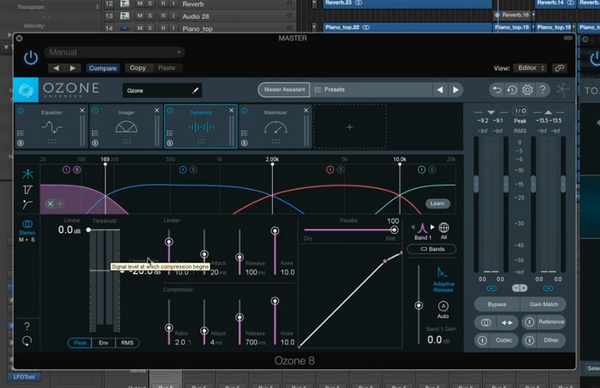Open the settings gear icon
This screenshot has height=388, width=600.
527,90
